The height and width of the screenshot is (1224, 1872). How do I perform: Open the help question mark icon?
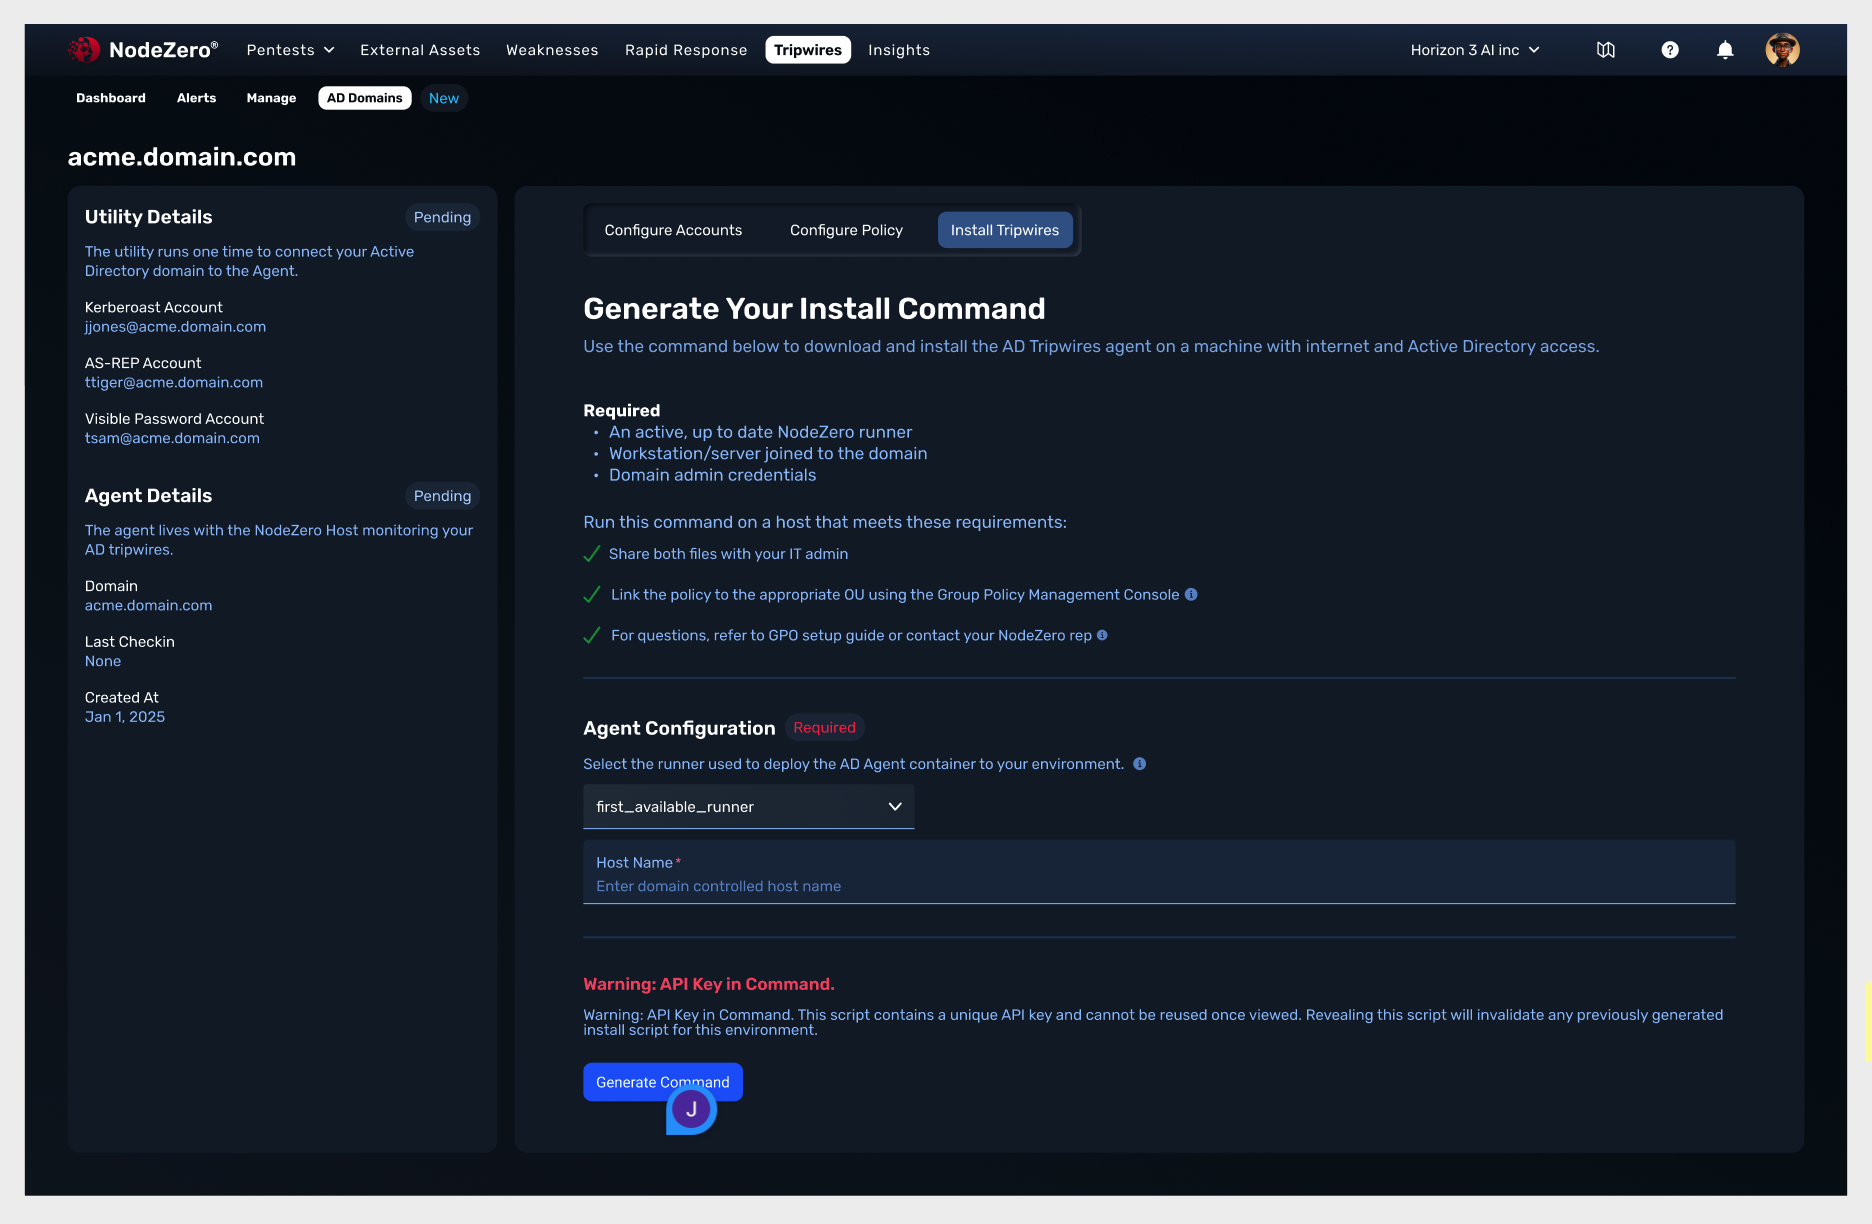(1670, 50)
